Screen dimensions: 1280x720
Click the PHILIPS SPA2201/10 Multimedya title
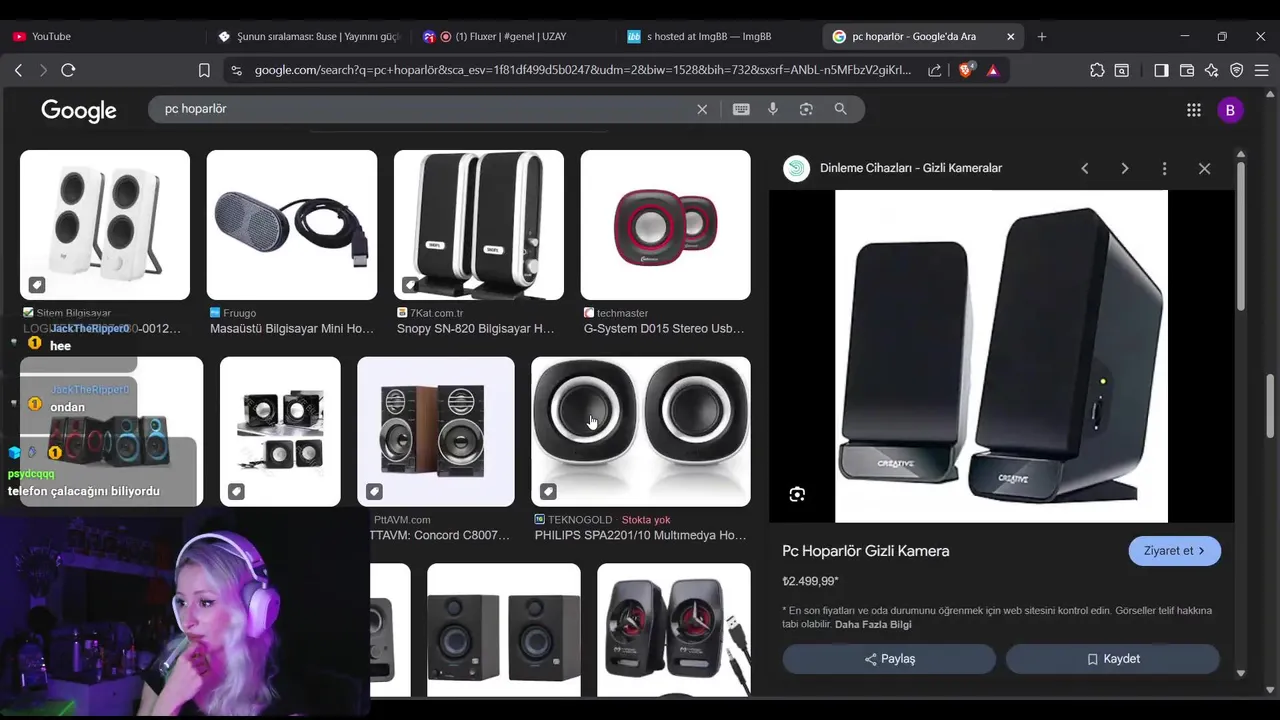pos(640,535)
